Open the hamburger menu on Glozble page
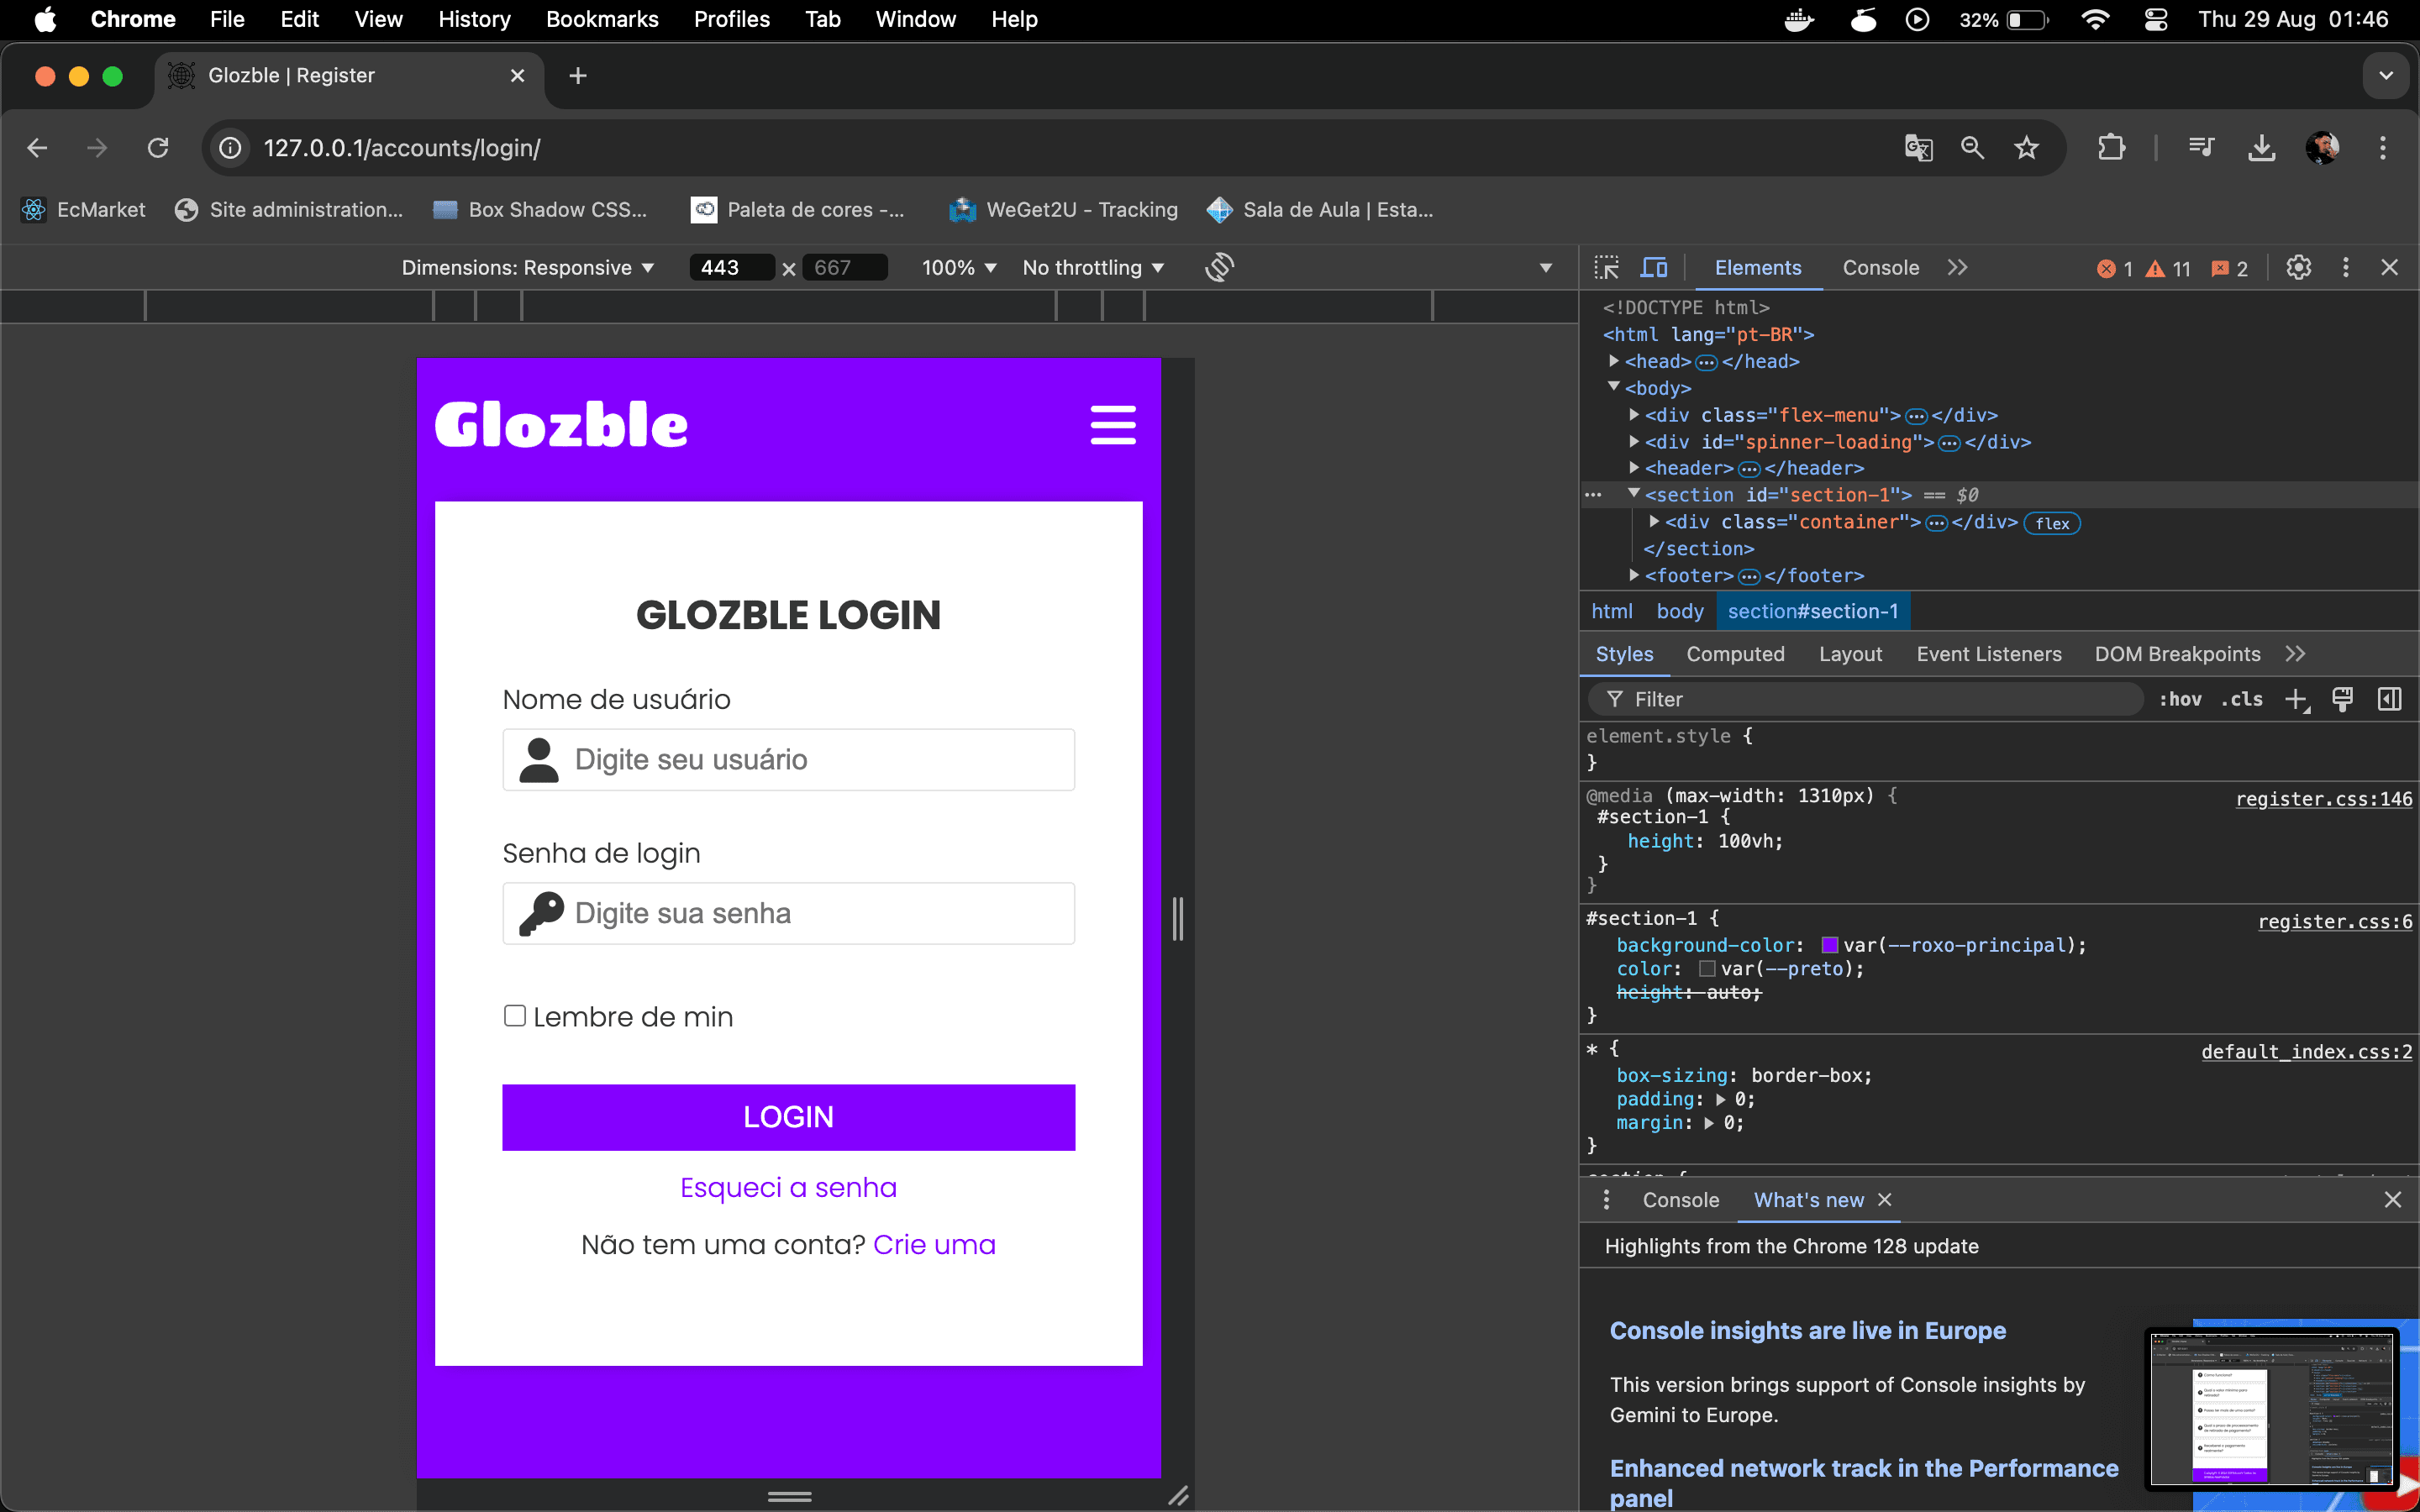This screenshot has width=2420, height=1512. (x=1113, y=425)
